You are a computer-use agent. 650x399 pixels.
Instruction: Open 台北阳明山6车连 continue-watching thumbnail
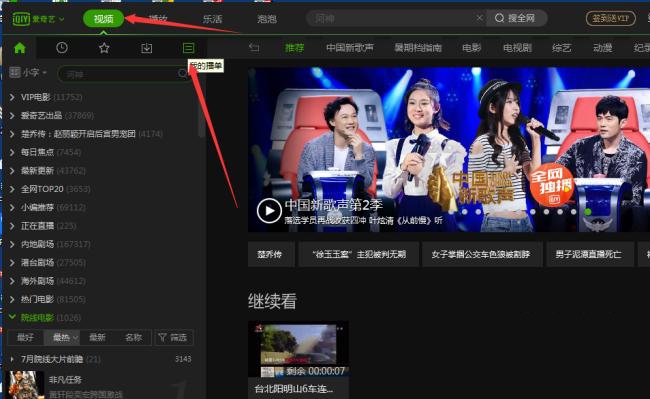(298, 349)
